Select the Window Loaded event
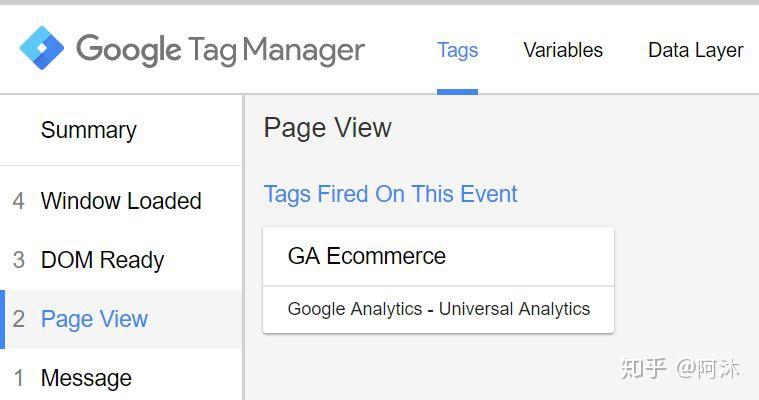Screen dimensions: 759x400 coord(121,201)
